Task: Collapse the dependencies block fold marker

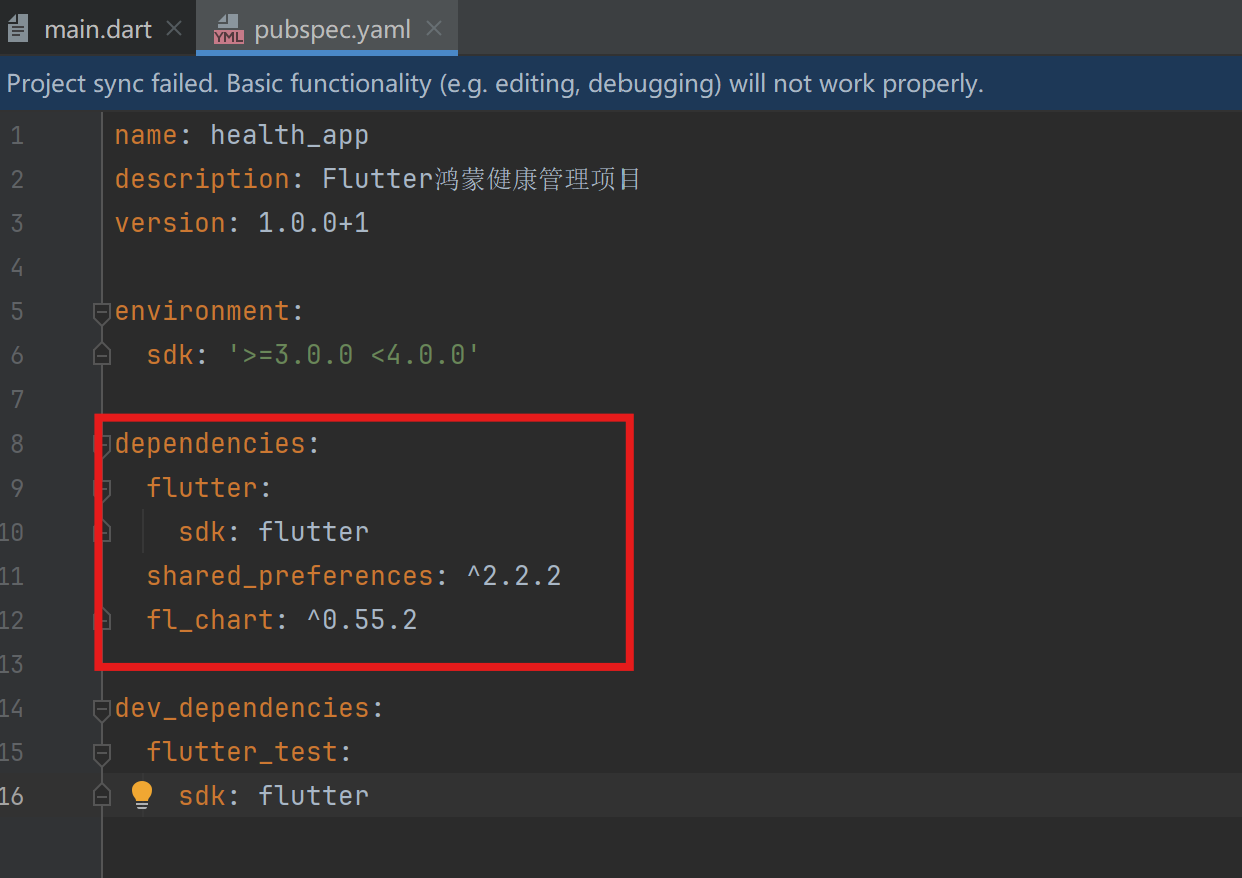Action: click(x=101, y=444)
